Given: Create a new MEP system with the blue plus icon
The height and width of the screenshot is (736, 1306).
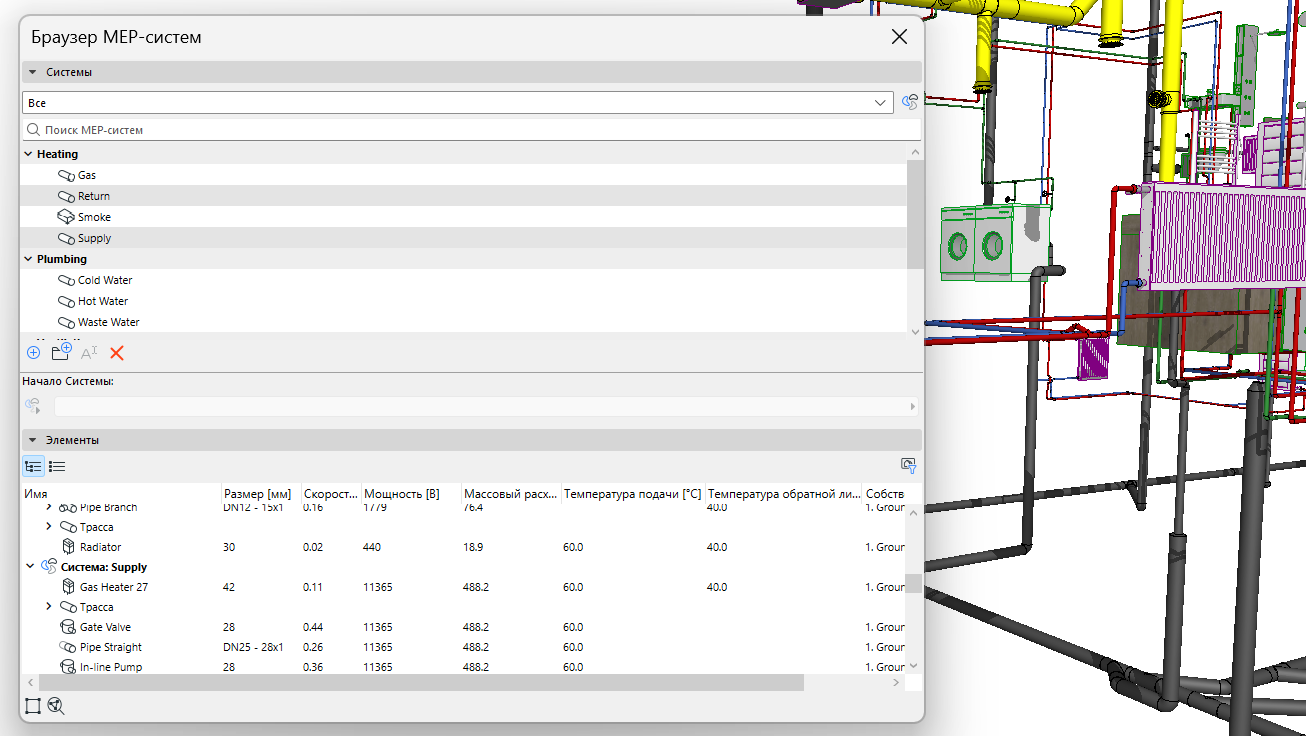Looking at the screenshot, I should coord(33,353).
